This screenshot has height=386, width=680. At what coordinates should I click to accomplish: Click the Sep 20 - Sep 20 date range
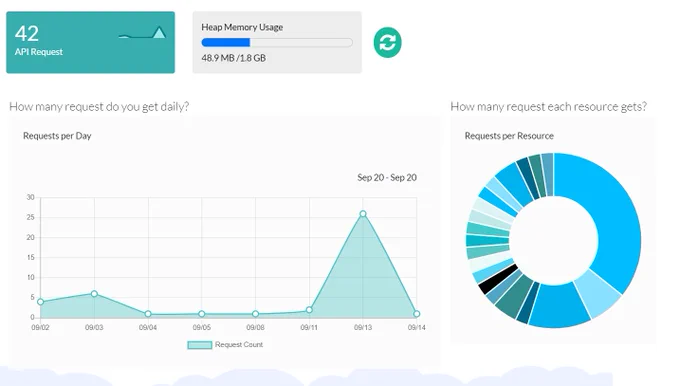pos(387,177)
